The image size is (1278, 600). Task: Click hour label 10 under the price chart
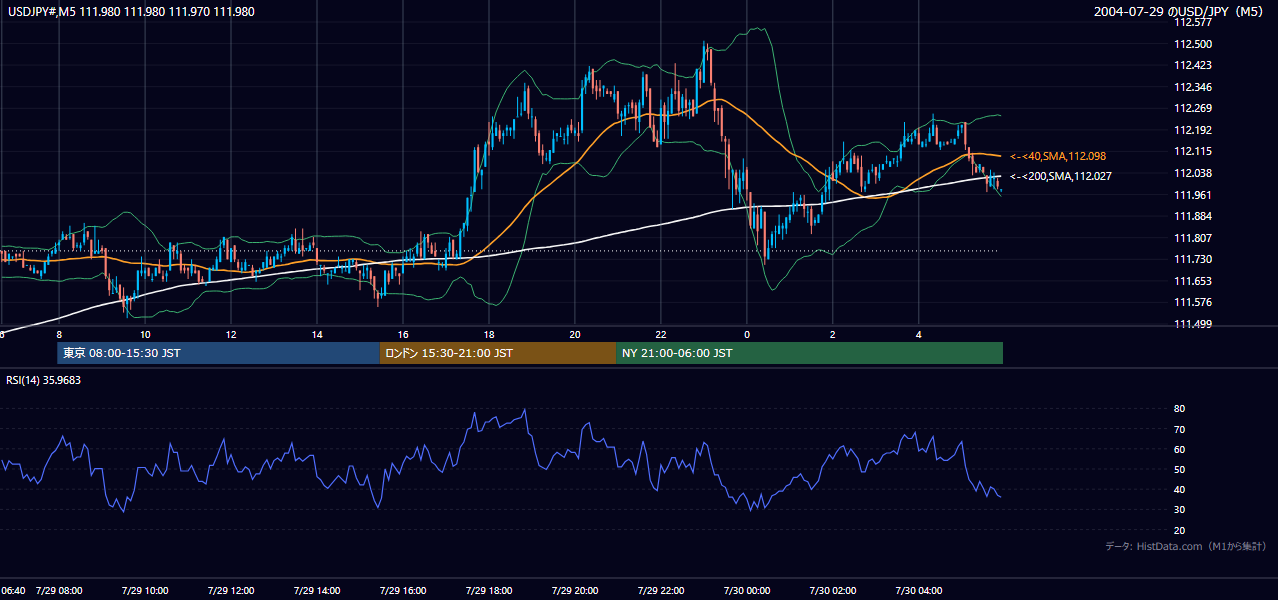pos(145,334)
